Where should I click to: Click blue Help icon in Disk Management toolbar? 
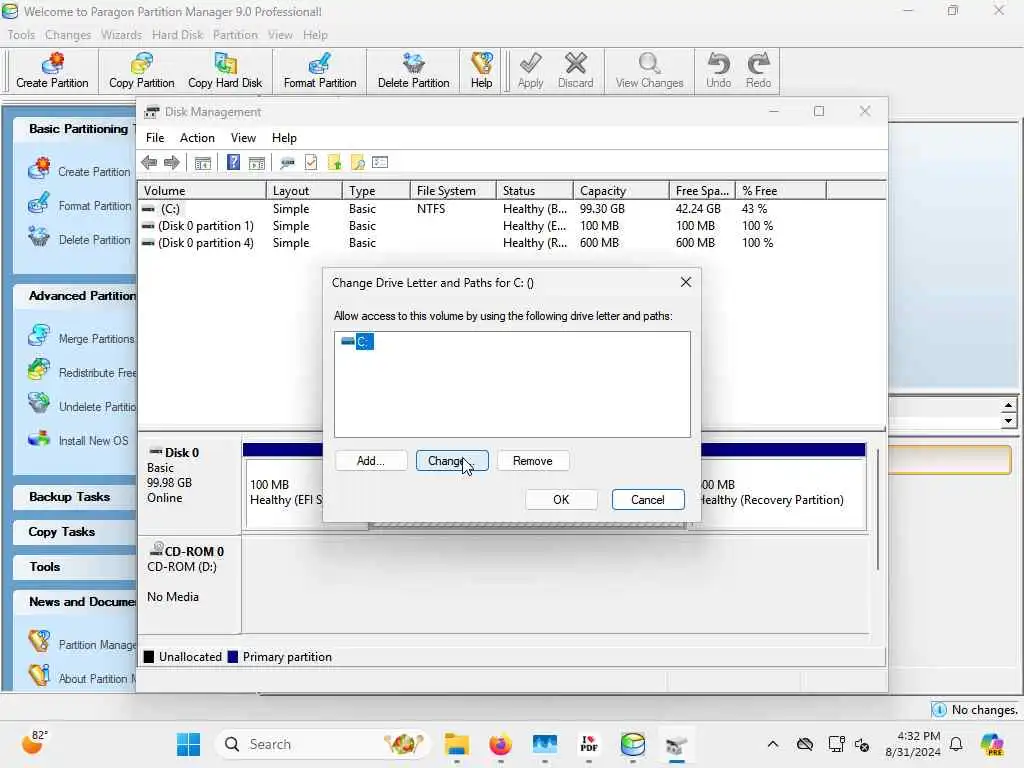coord(233,163)
